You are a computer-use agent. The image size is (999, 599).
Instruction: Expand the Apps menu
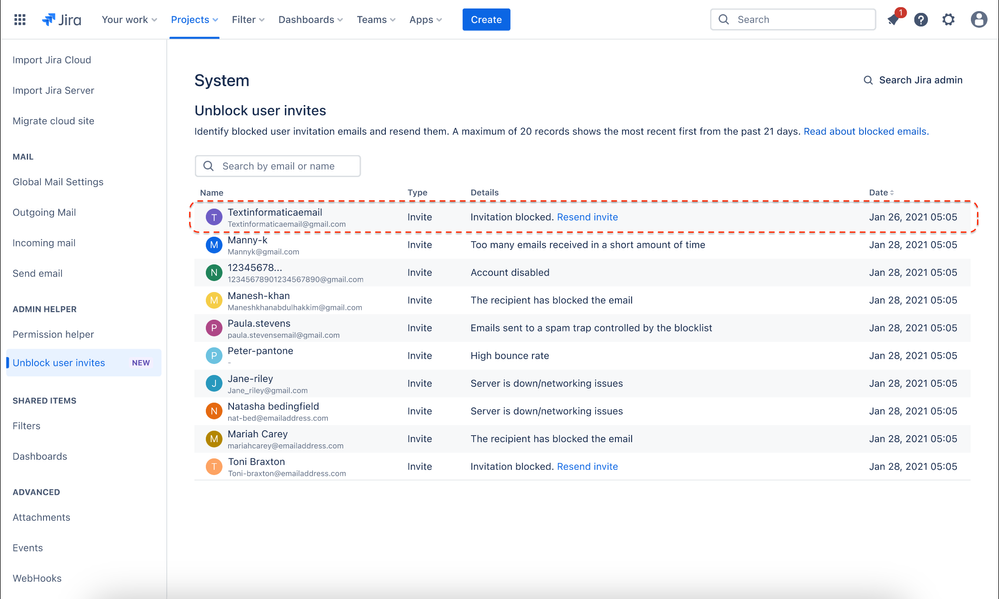click(426, 20)
